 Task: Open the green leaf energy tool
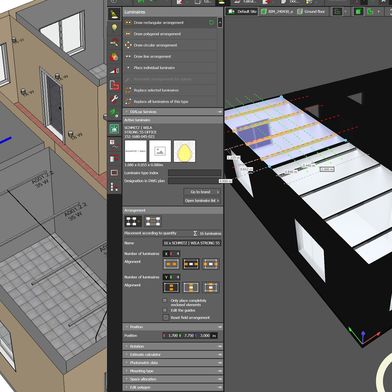coord(114,113)
